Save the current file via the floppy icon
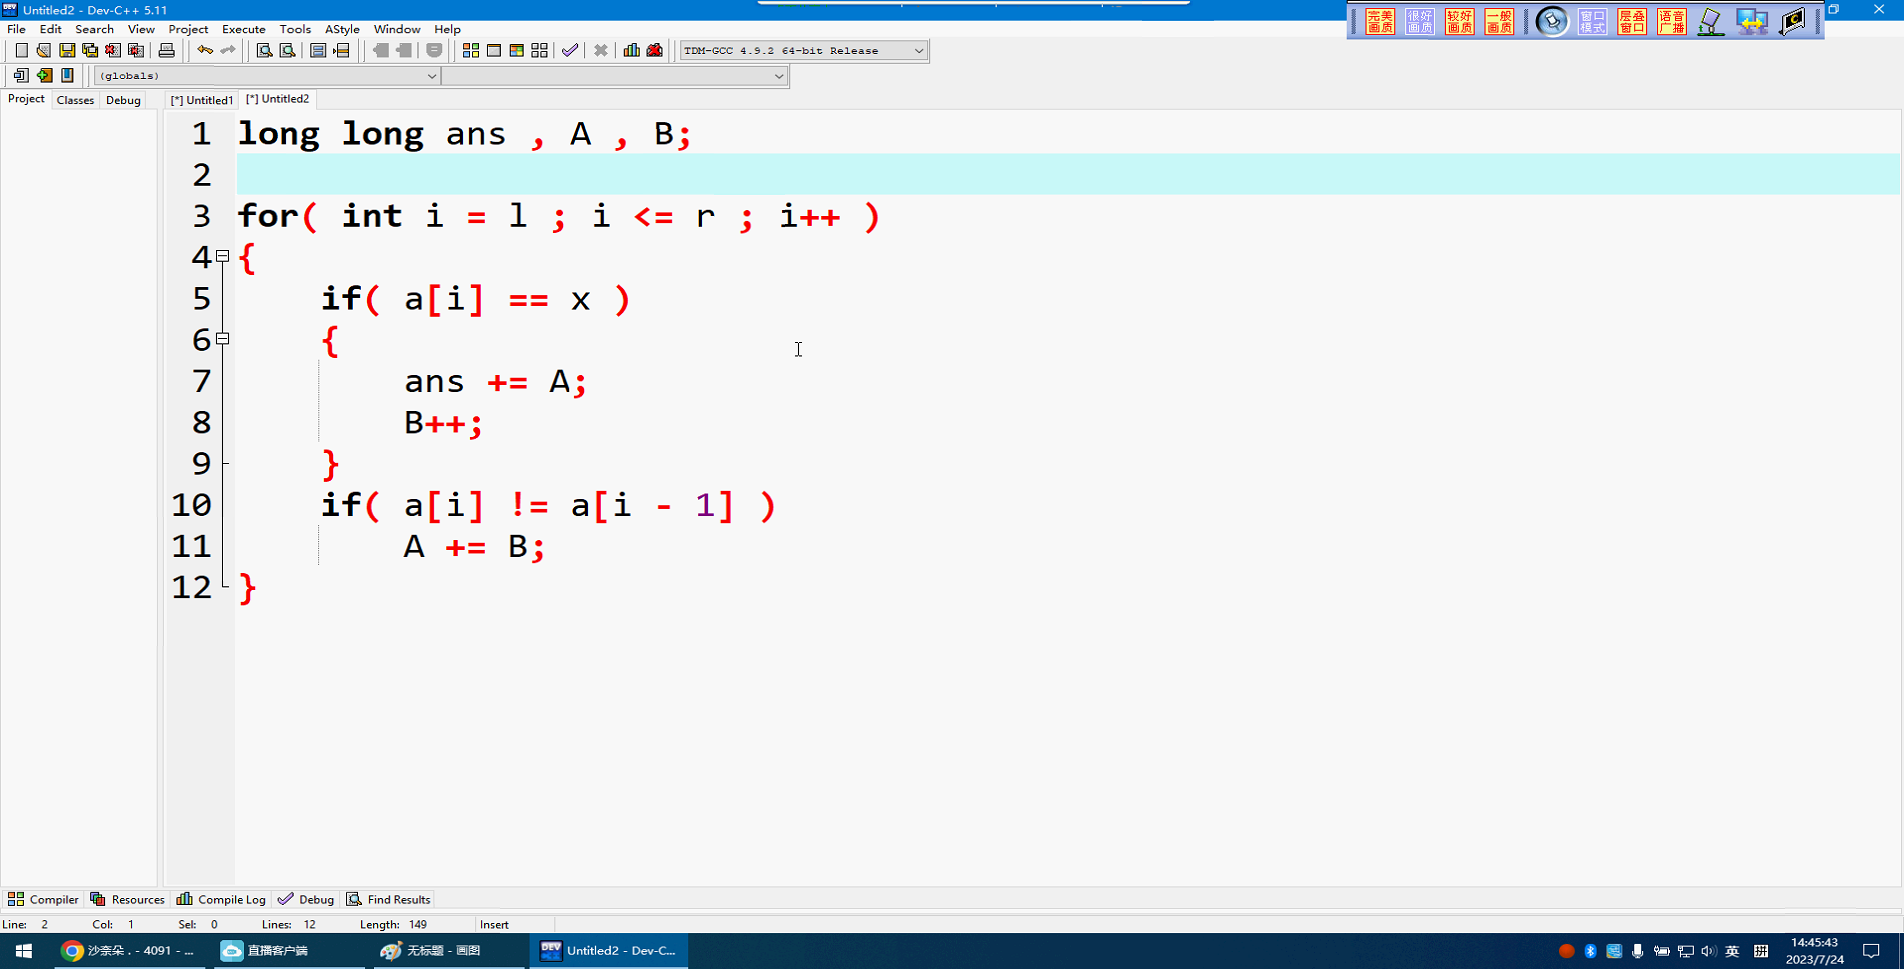The height and width of the screenshot is (969, 1904). (67, 50)
